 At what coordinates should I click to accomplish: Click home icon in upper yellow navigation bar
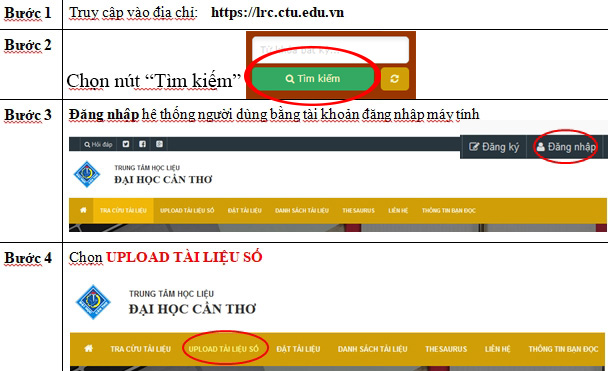click(x=83, y=210)
